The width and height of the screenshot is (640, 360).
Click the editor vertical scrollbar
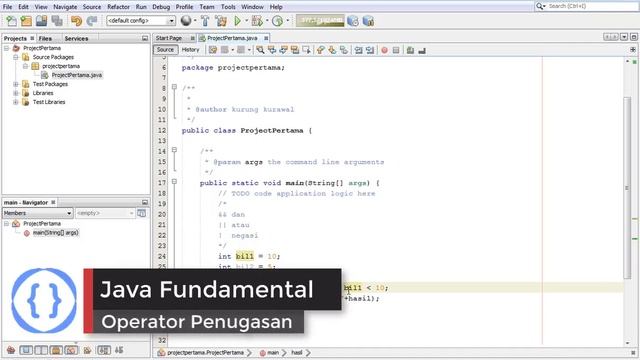tap(628, 188)
